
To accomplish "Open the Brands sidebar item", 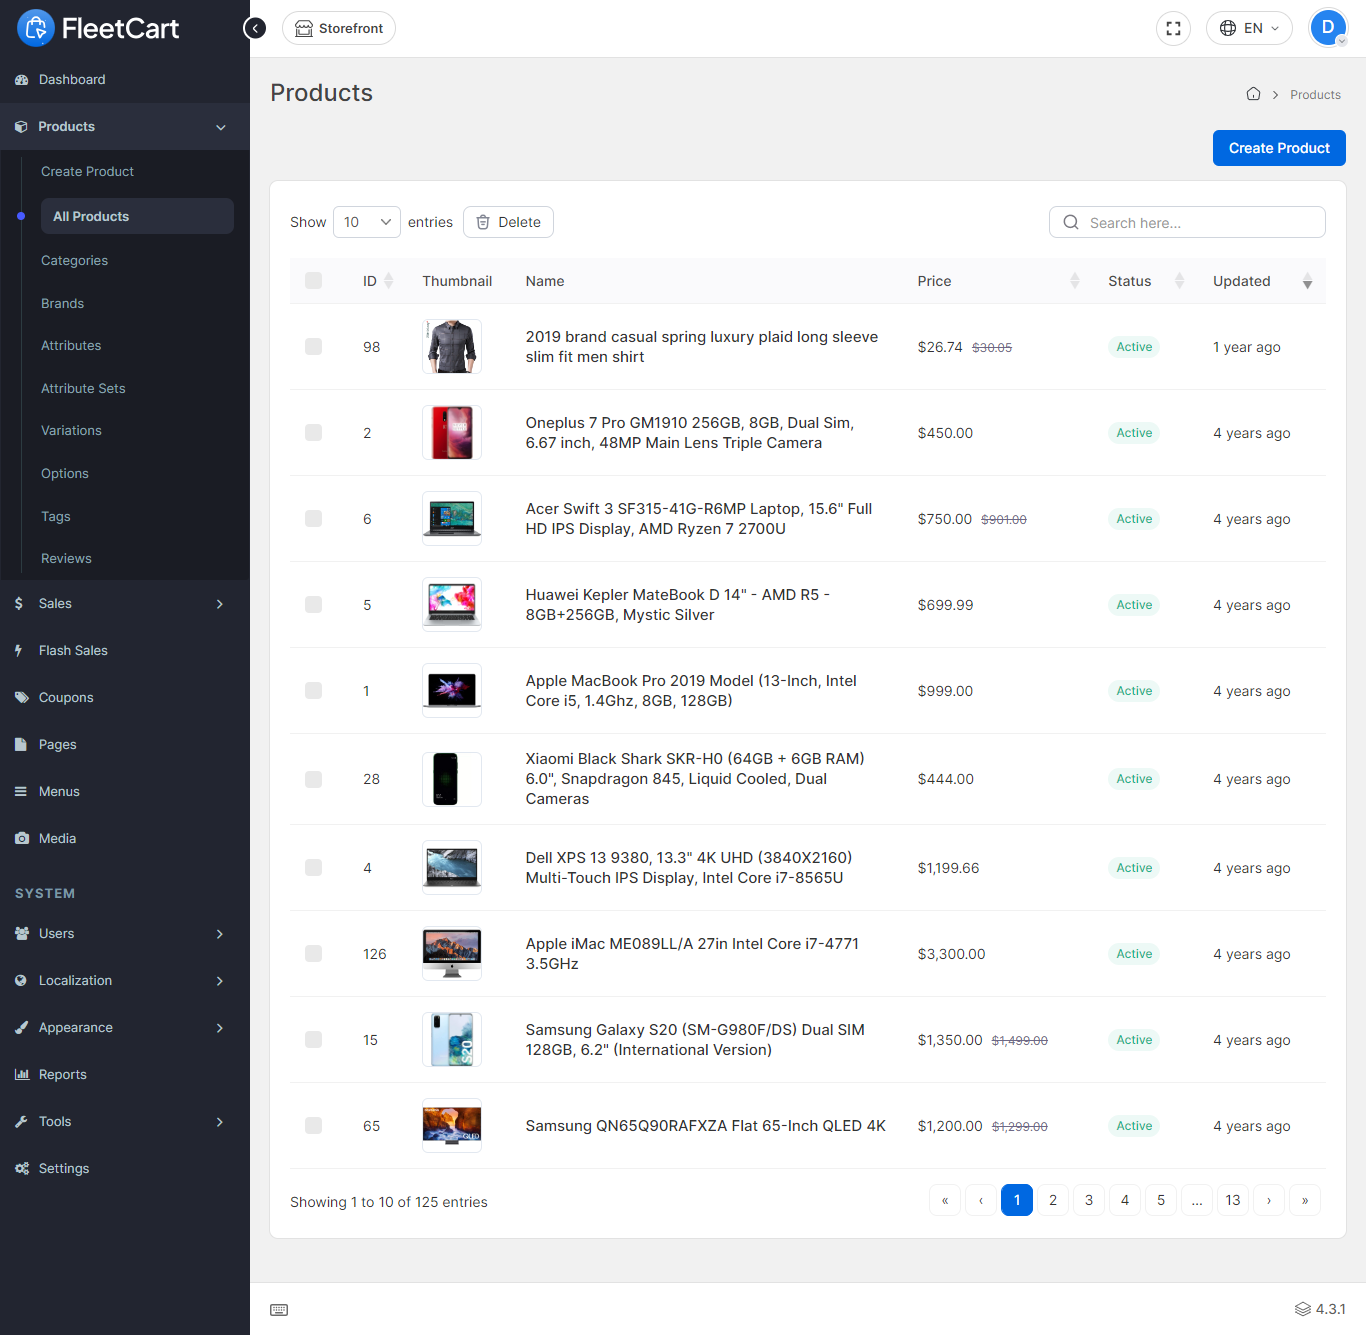I will click(x=62, y=303).
